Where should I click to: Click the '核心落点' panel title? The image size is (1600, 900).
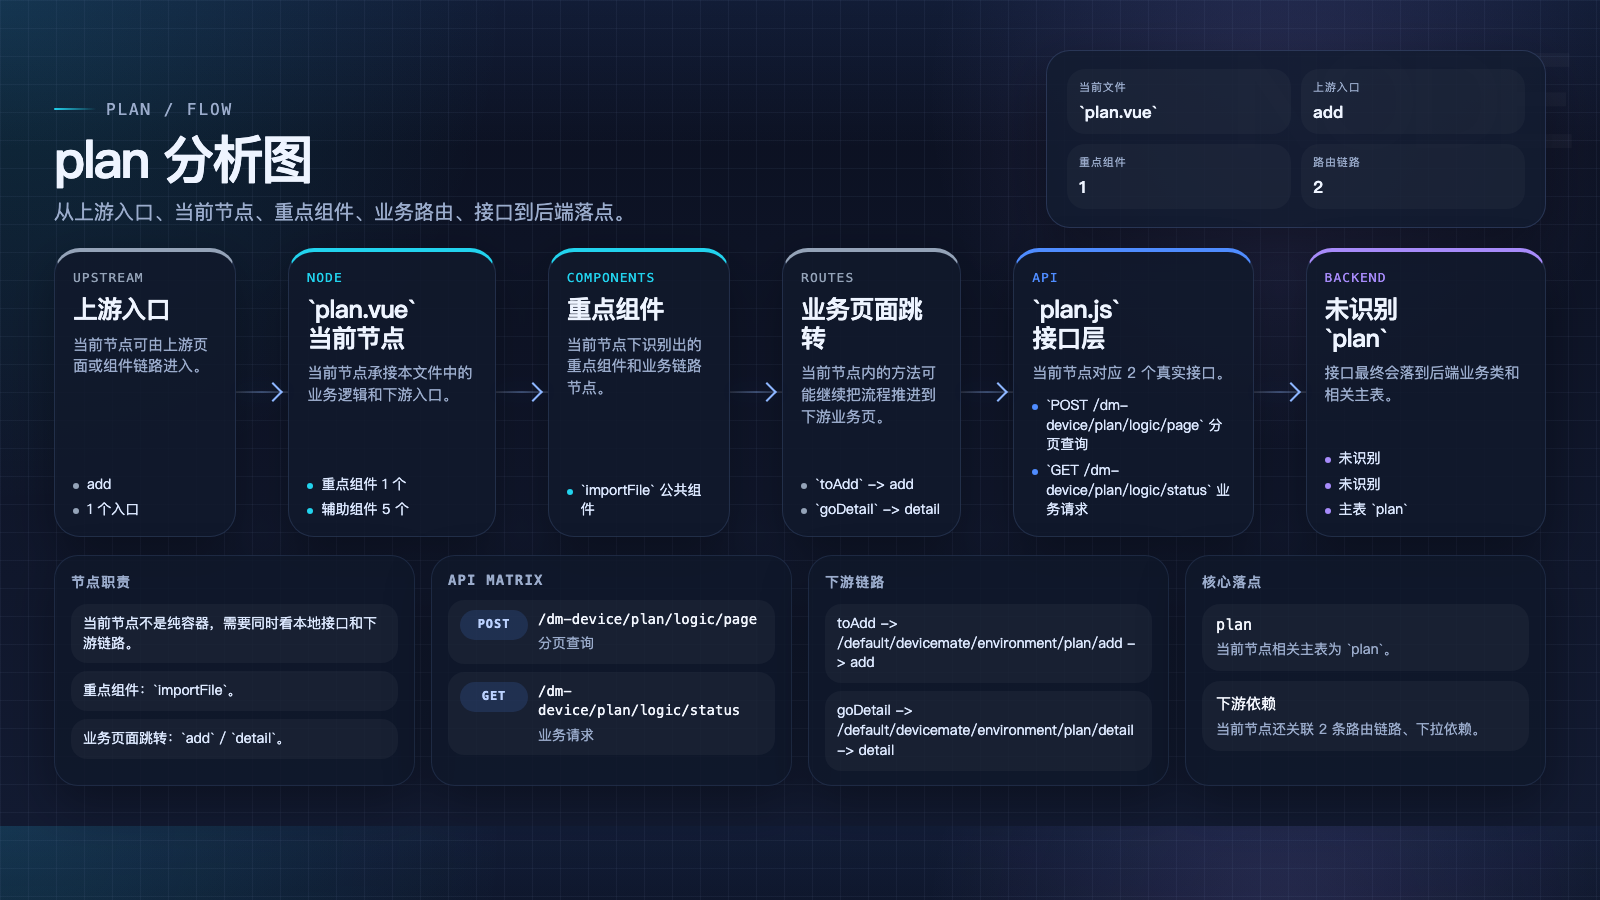1232,582
